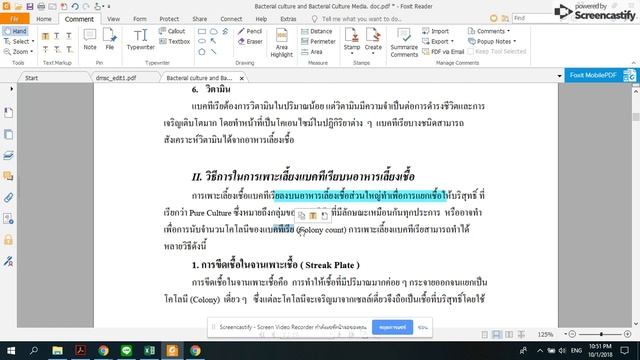Send FDF via Email
This screenshot has width=640, height=360.
point(443,51)
